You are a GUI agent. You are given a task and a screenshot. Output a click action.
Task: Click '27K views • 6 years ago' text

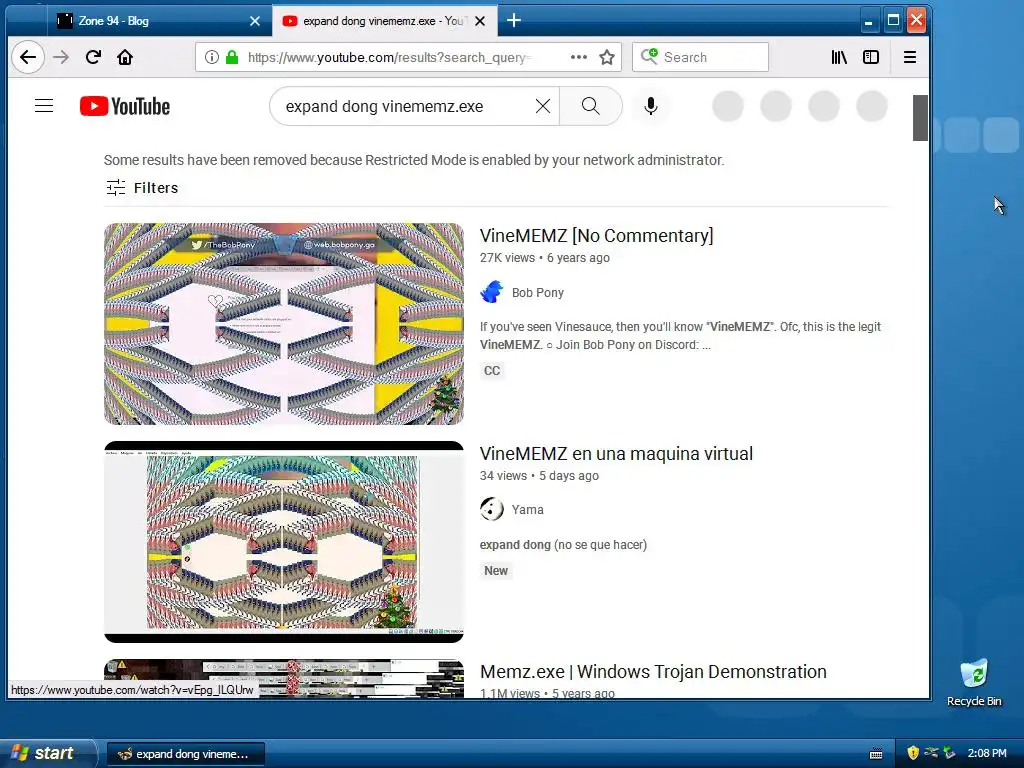click(545, 258)
